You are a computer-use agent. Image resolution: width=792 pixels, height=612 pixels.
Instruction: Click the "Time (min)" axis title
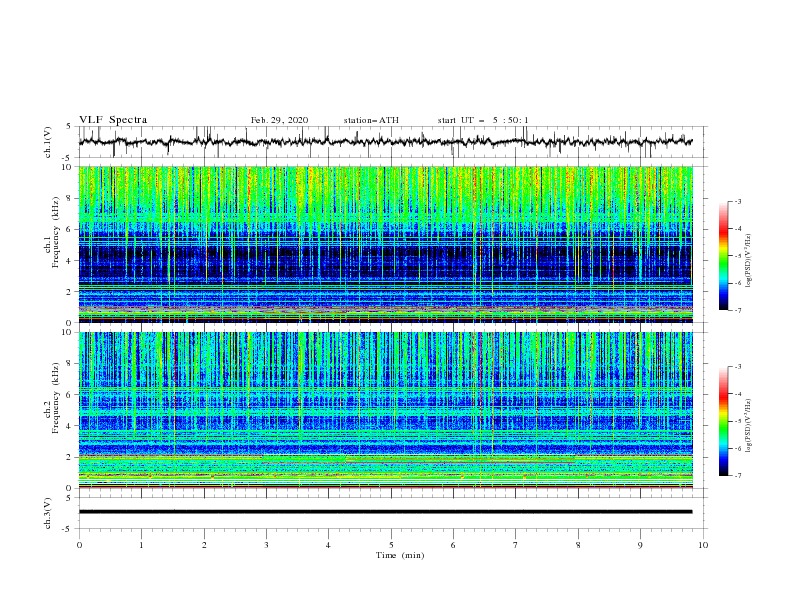[x=400, y=555]
